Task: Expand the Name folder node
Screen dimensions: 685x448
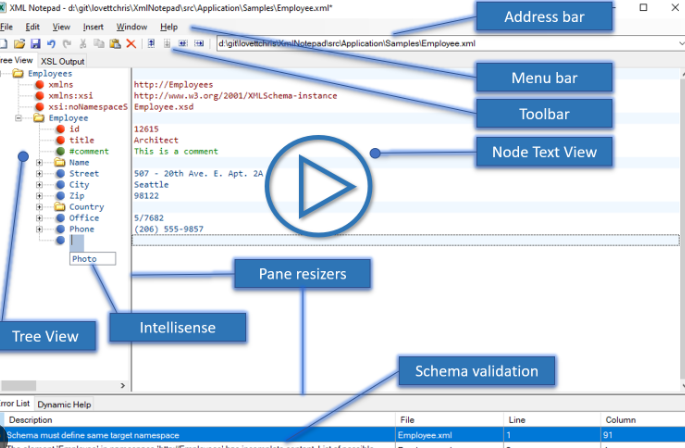Action: coord(39,162)
